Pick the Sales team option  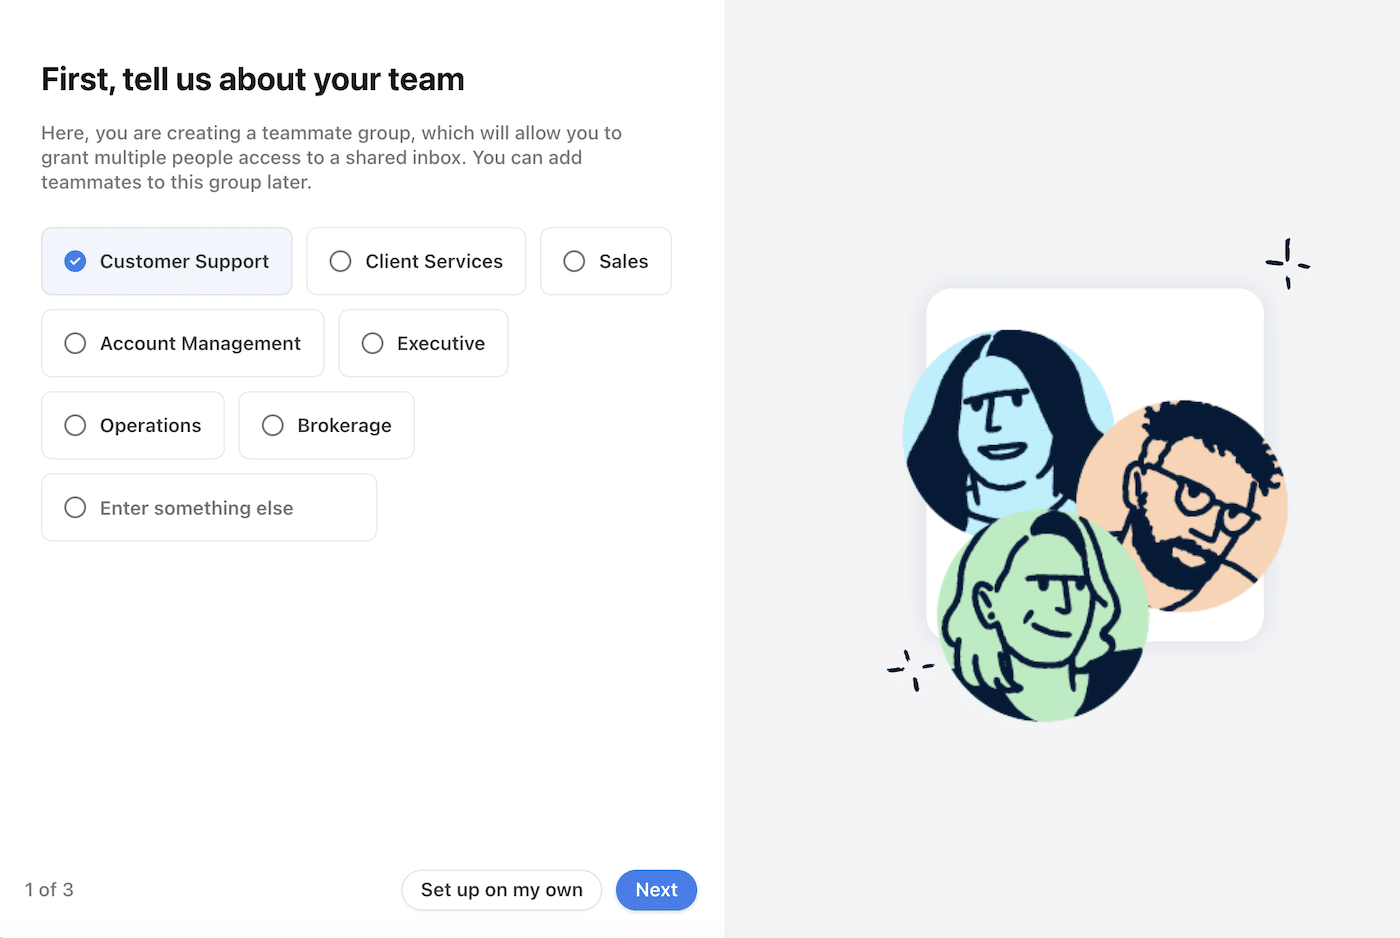click(605, 261)
